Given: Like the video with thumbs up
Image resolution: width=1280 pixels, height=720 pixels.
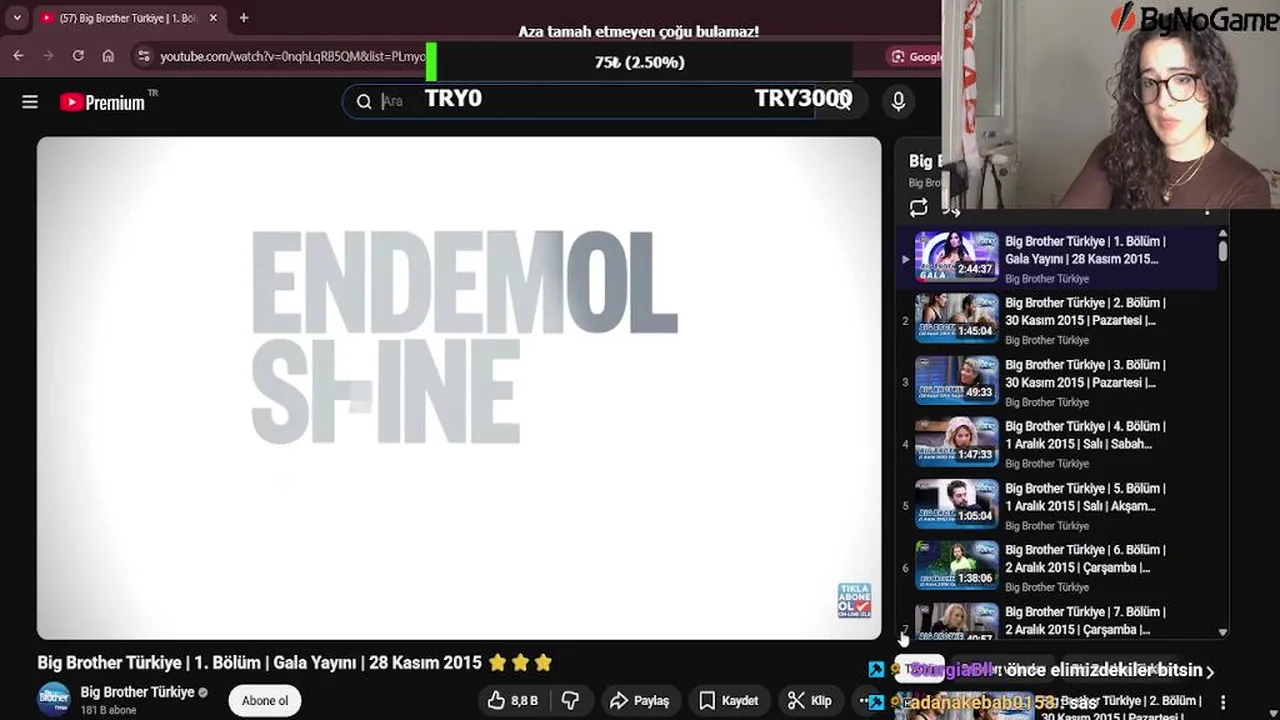Looking at the screenshot, I should point(513,700).
